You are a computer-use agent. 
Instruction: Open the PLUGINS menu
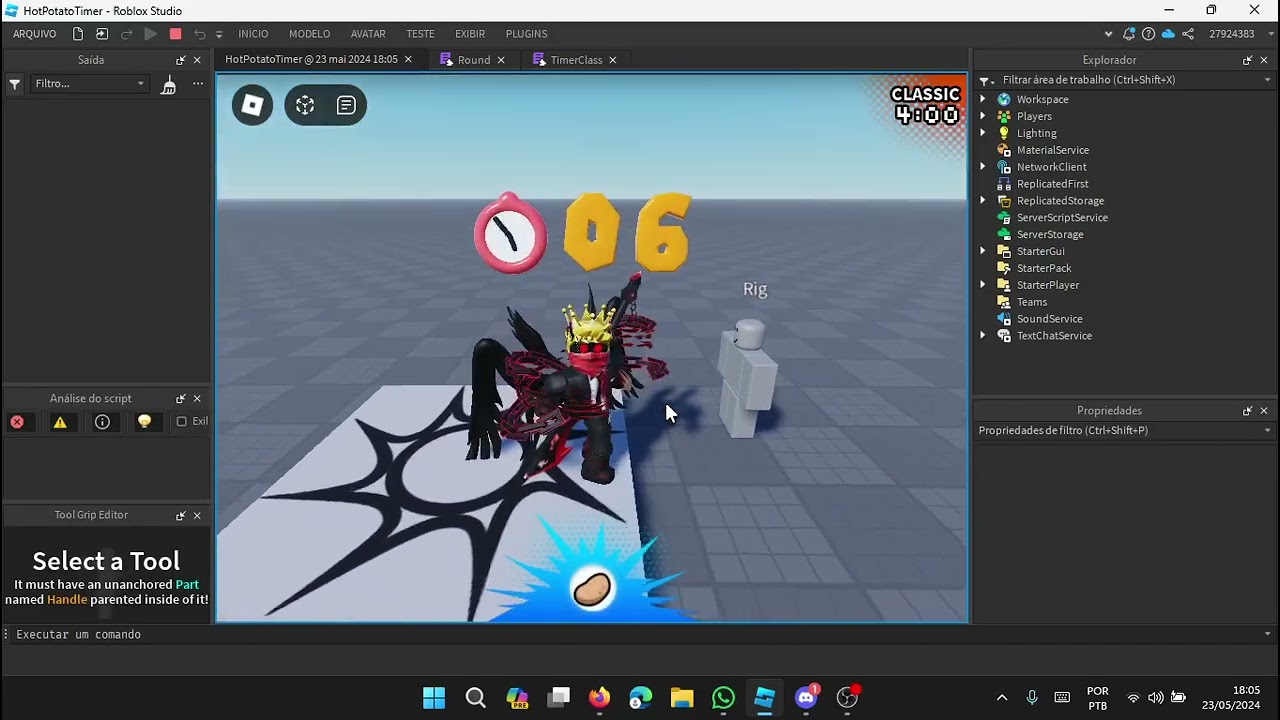tap(526, 34)
